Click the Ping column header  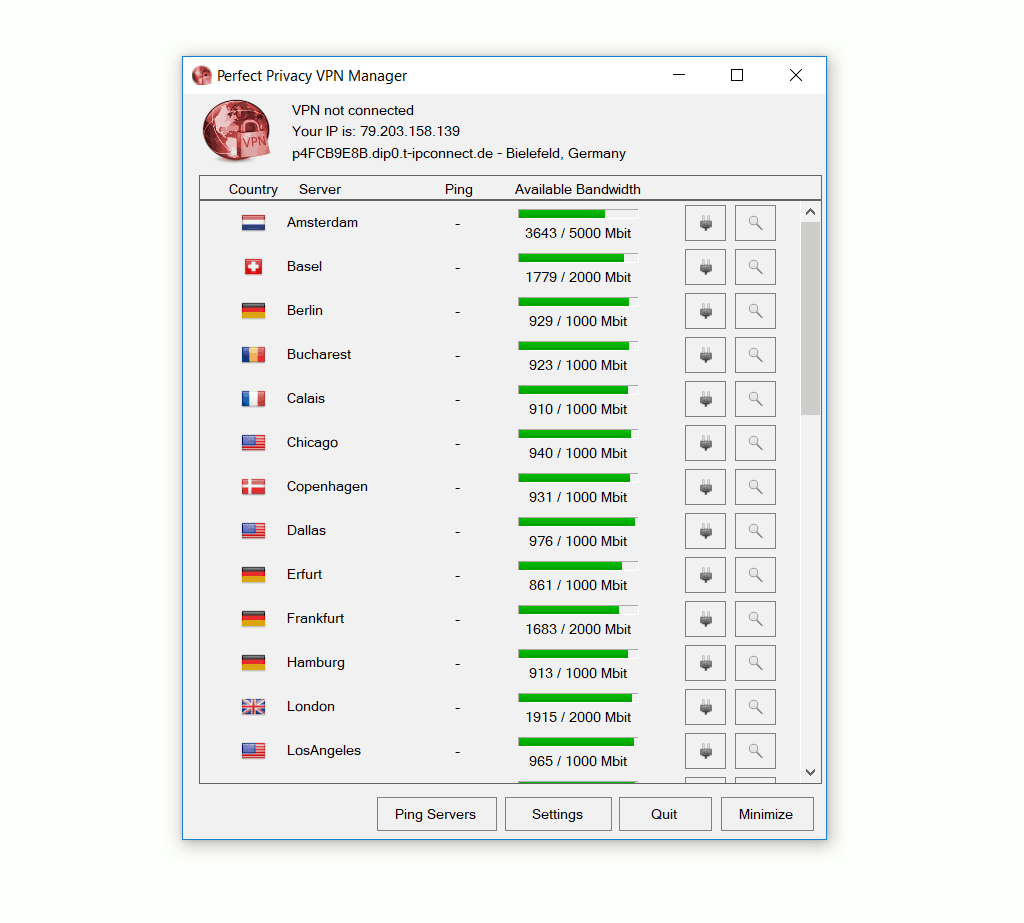click(458, 189)
